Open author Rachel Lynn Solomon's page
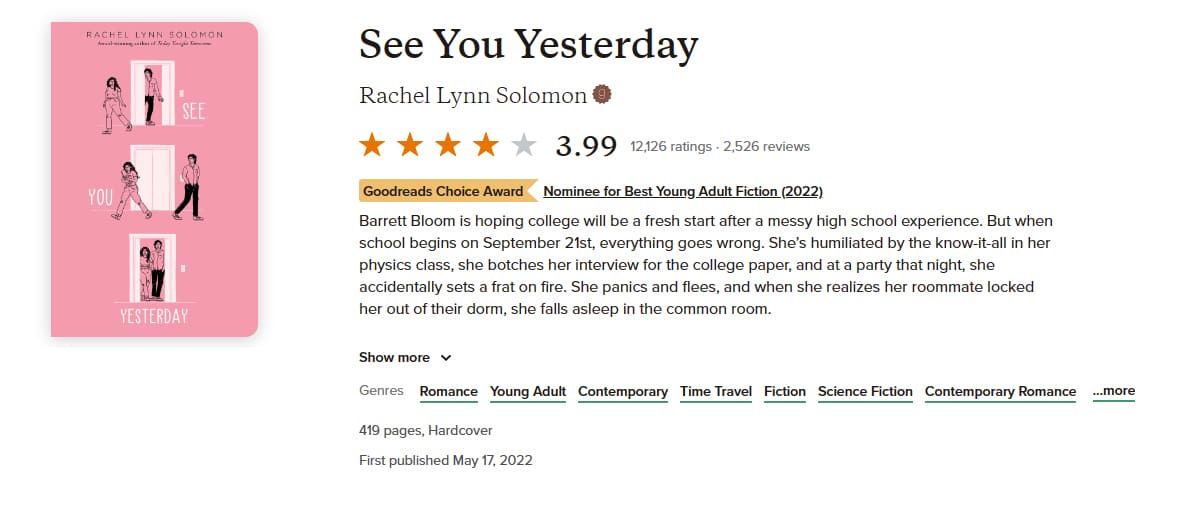Viewport: 1180px width, 531px height. (x=473, y=95)
